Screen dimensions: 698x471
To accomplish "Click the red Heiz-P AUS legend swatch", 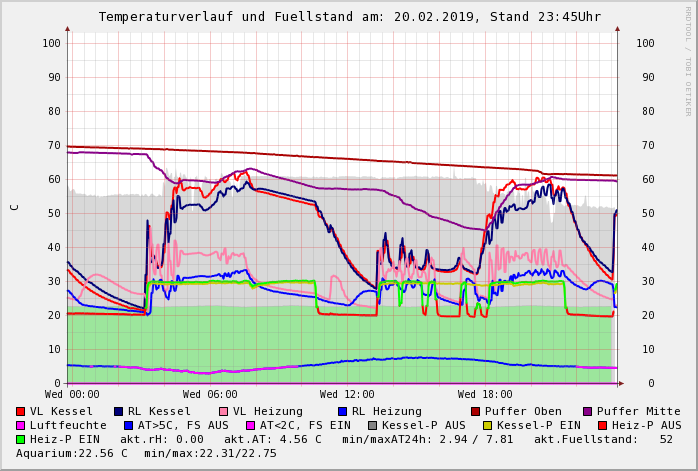I will pos(602,425).
